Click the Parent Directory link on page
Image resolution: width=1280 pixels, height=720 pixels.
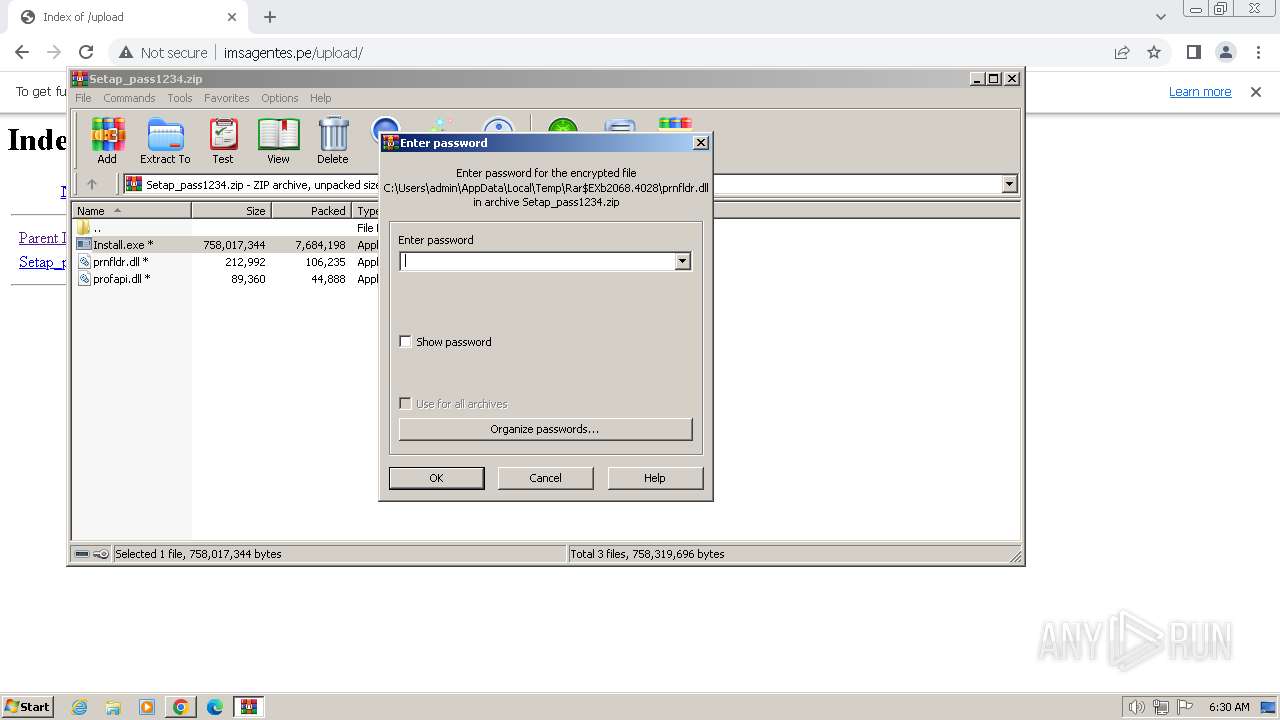click(42, 238)
